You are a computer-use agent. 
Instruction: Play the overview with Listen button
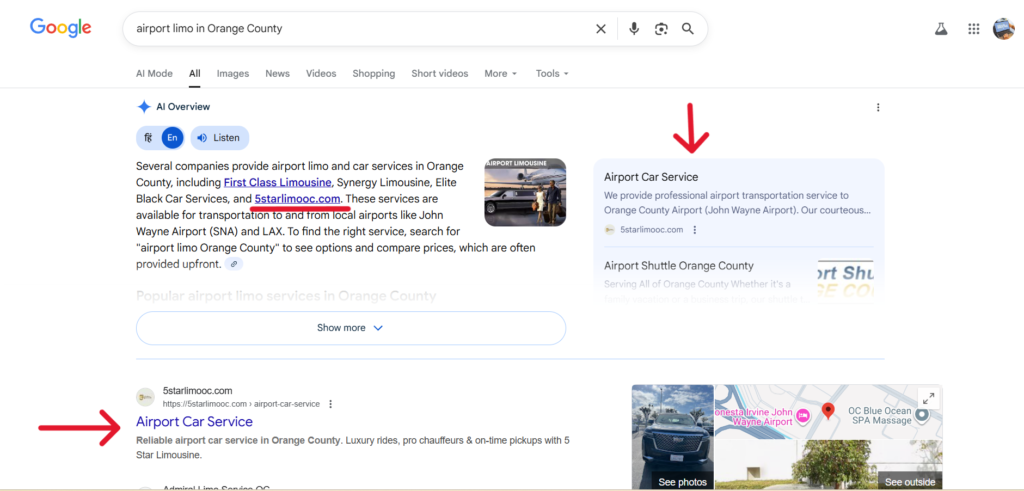point(219,138)
